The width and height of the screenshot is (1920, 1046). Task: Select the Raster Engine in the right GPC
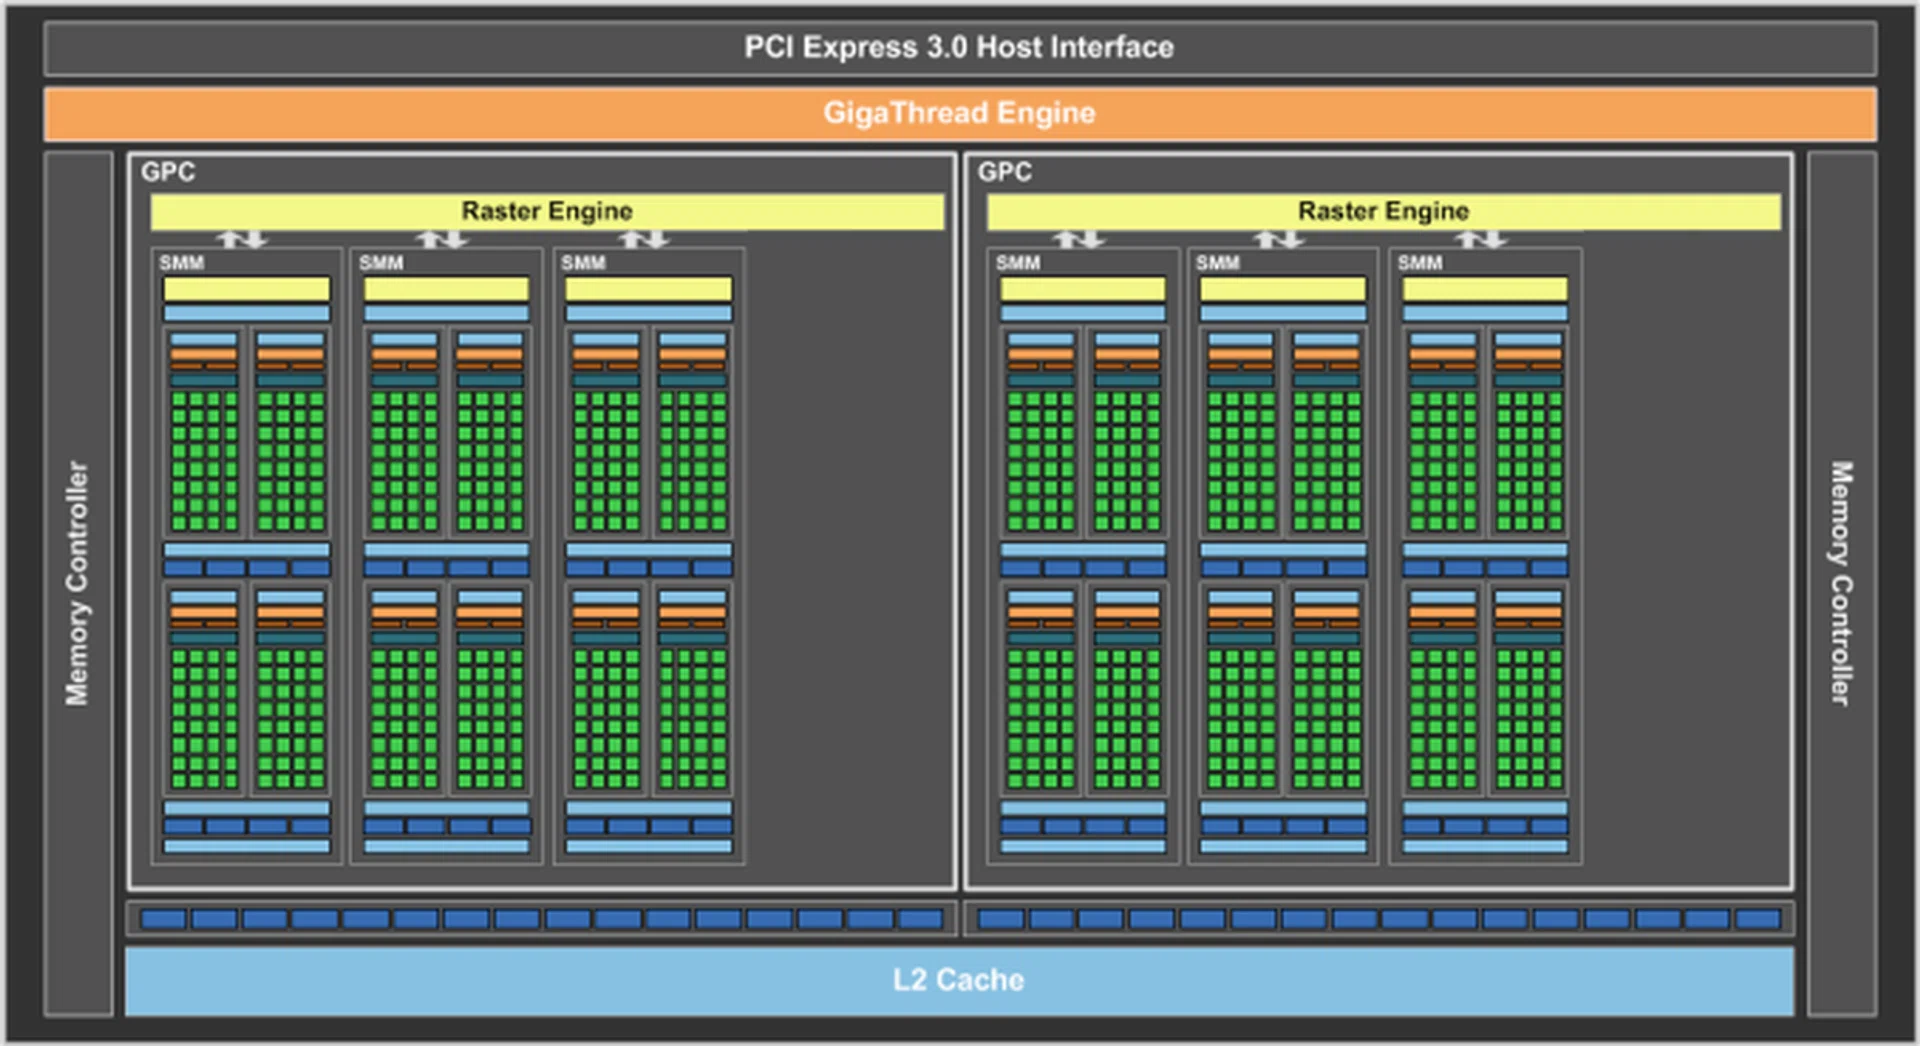(x=1383, y=211)
